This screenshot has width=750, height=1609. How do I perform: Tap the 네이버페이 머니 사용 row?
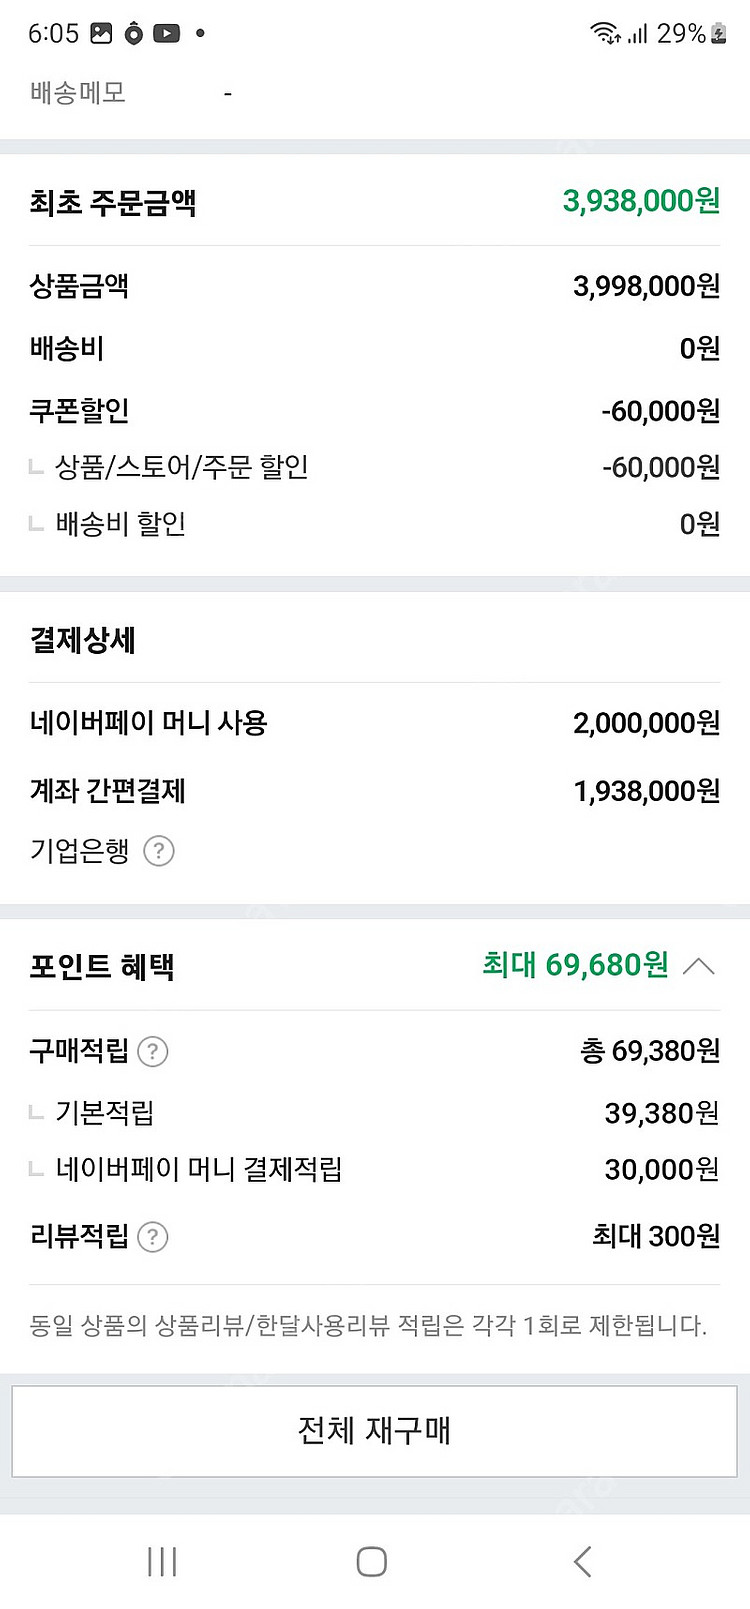(x=374, y=723)
